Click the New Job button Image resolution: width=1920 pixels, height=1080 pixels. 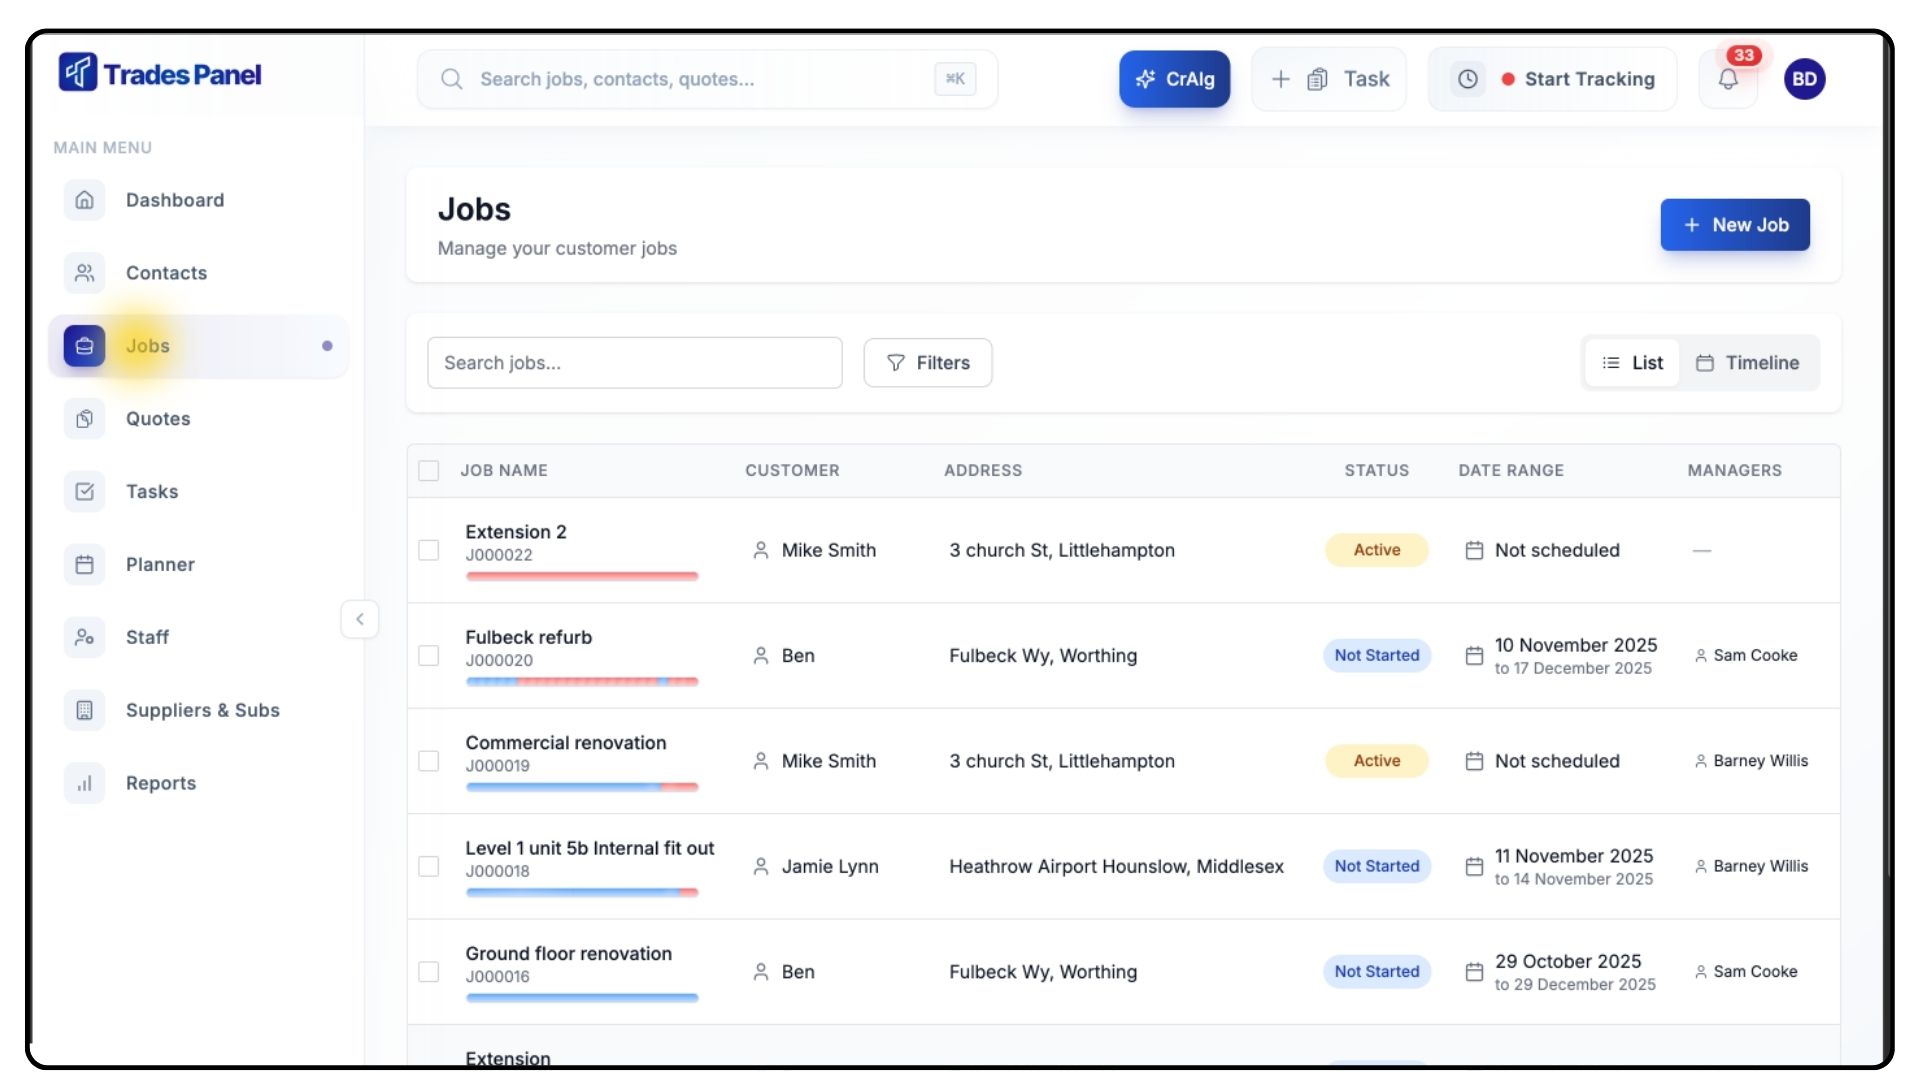pos(1735,225)
